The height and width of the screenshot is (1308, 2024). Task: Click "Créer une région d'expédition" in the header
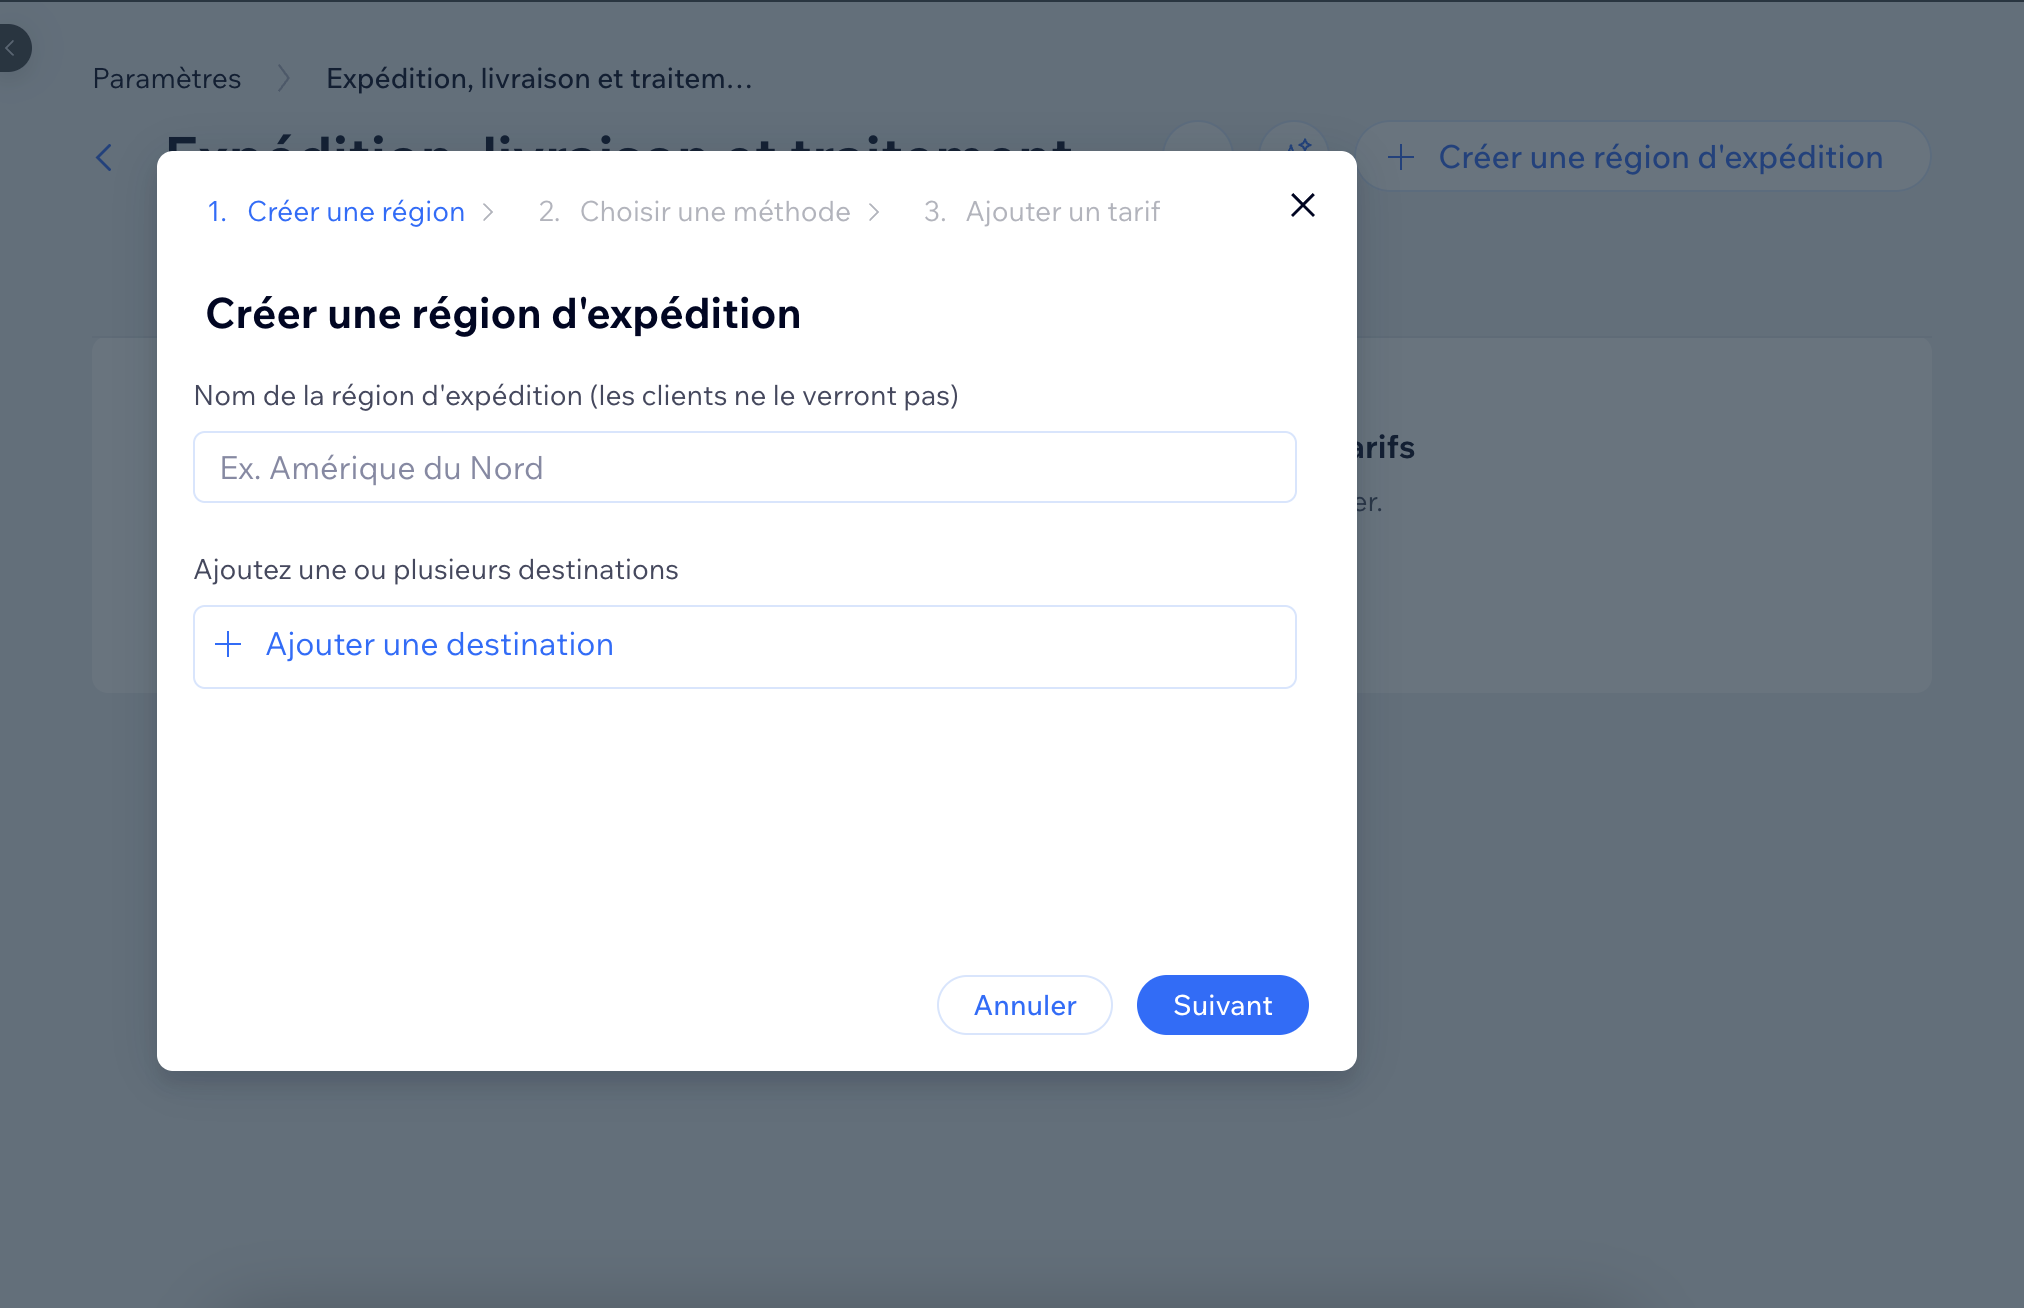(1659, 156)
